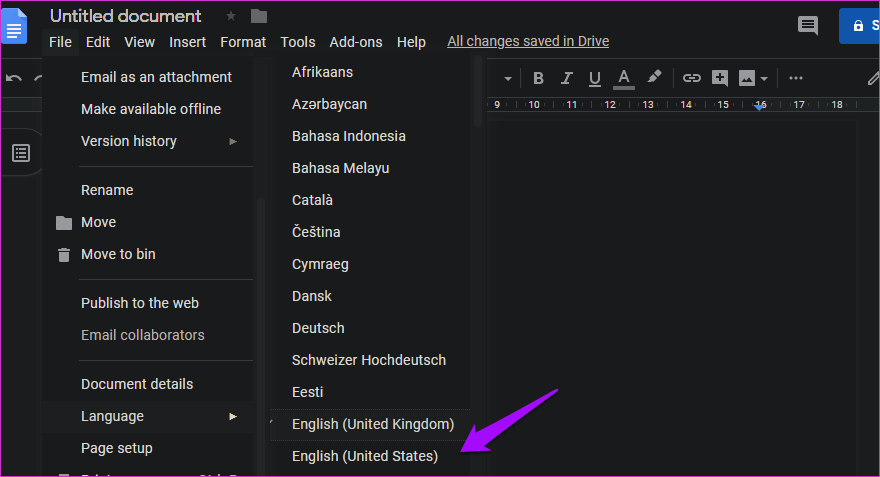Open the Help menu

click(411, 42)
